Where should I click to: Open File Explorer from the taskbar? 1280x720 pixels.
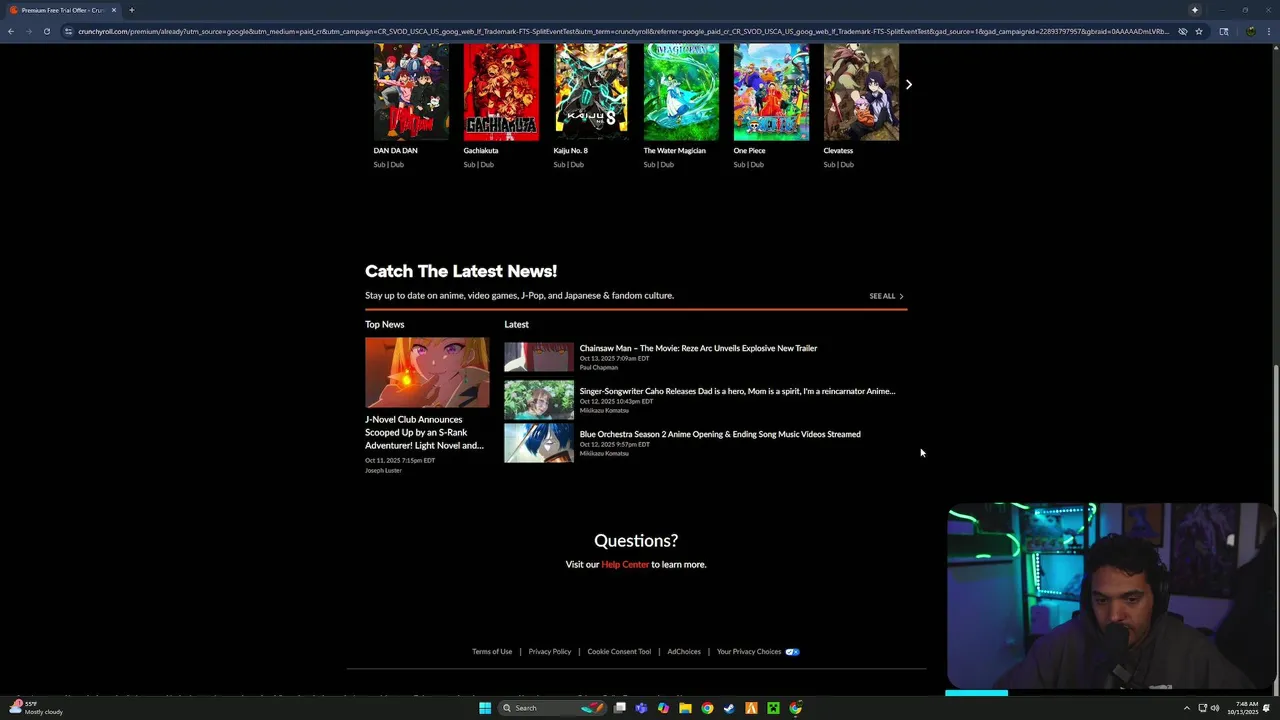685,708
